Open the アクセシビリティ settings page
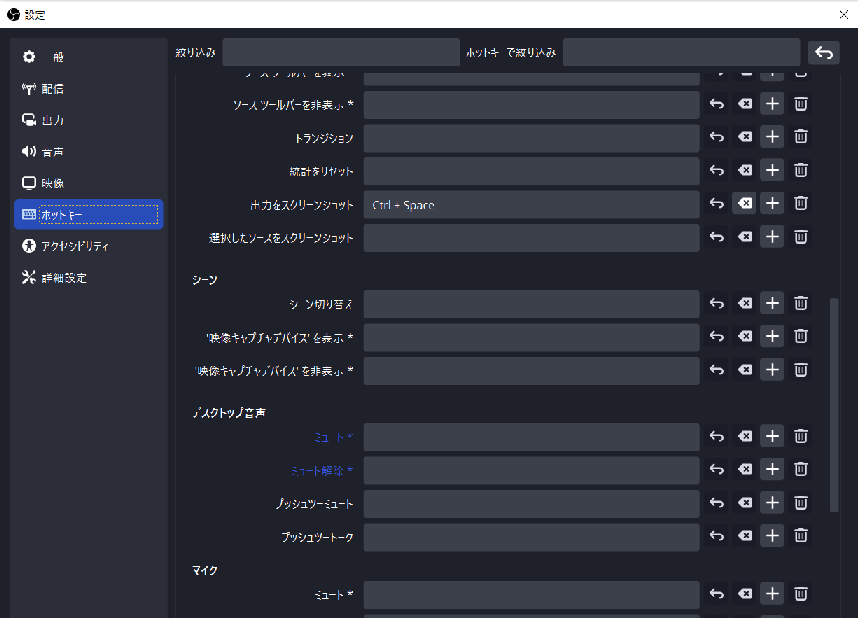Image resolution: width=858 pixels, height=618 pixels. [88, 245]
